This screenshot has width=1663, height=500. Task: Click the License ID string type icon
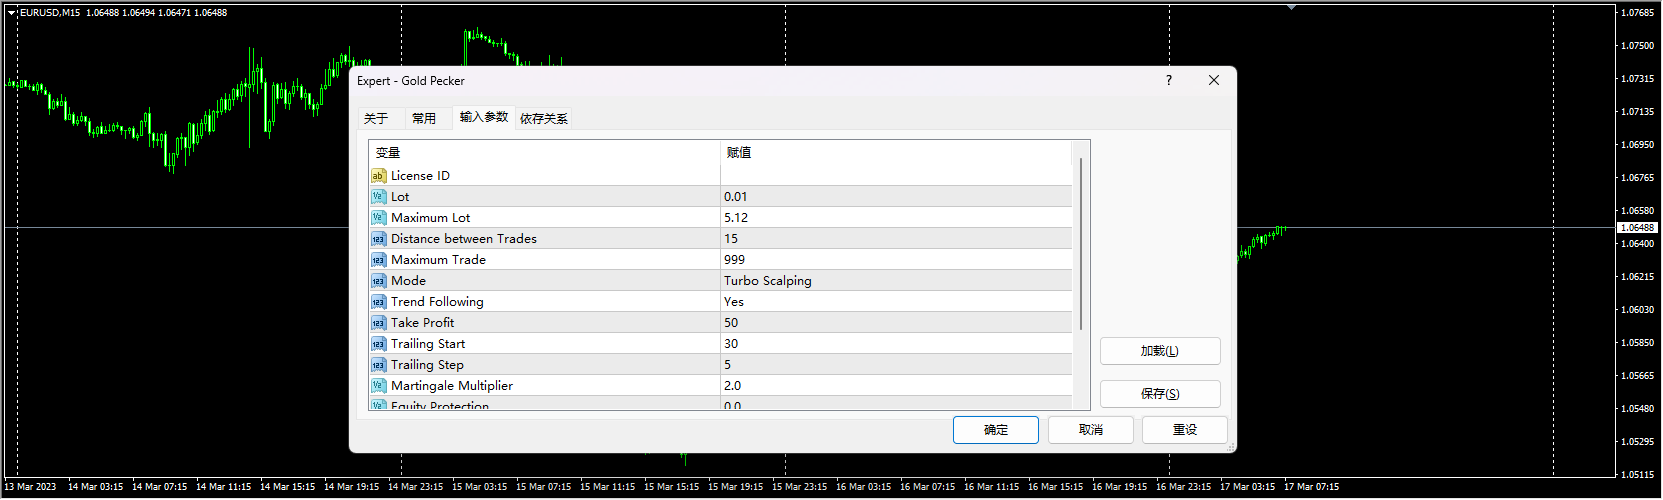pyautogui.click(x=378, y=176)
